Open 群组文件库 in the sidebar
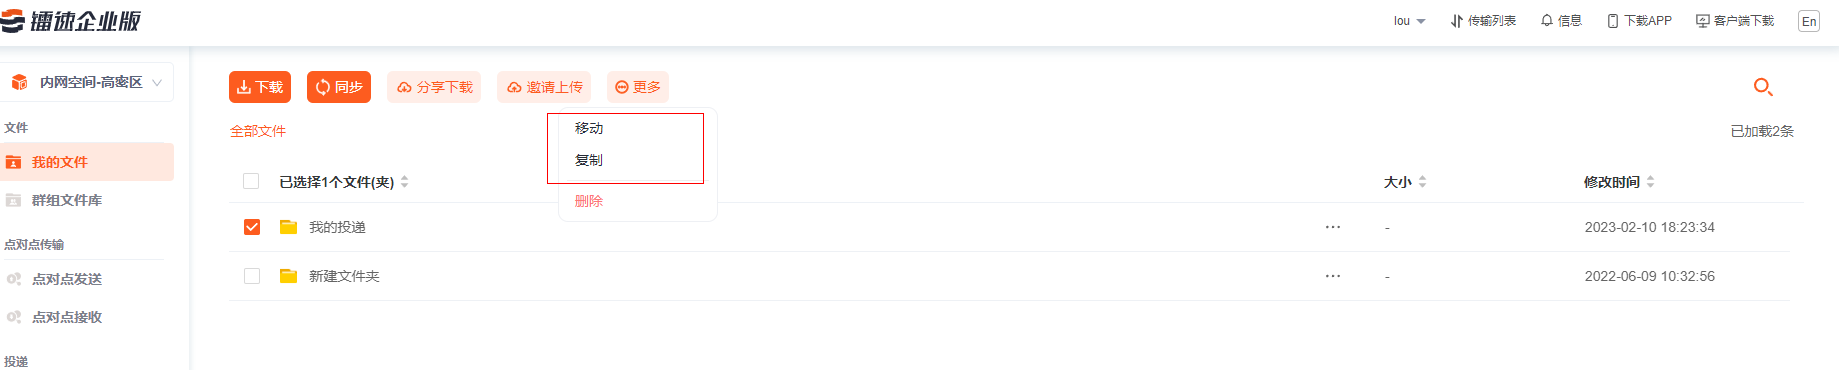Viewport: 1839px width, 370px height. coord(66,200)
